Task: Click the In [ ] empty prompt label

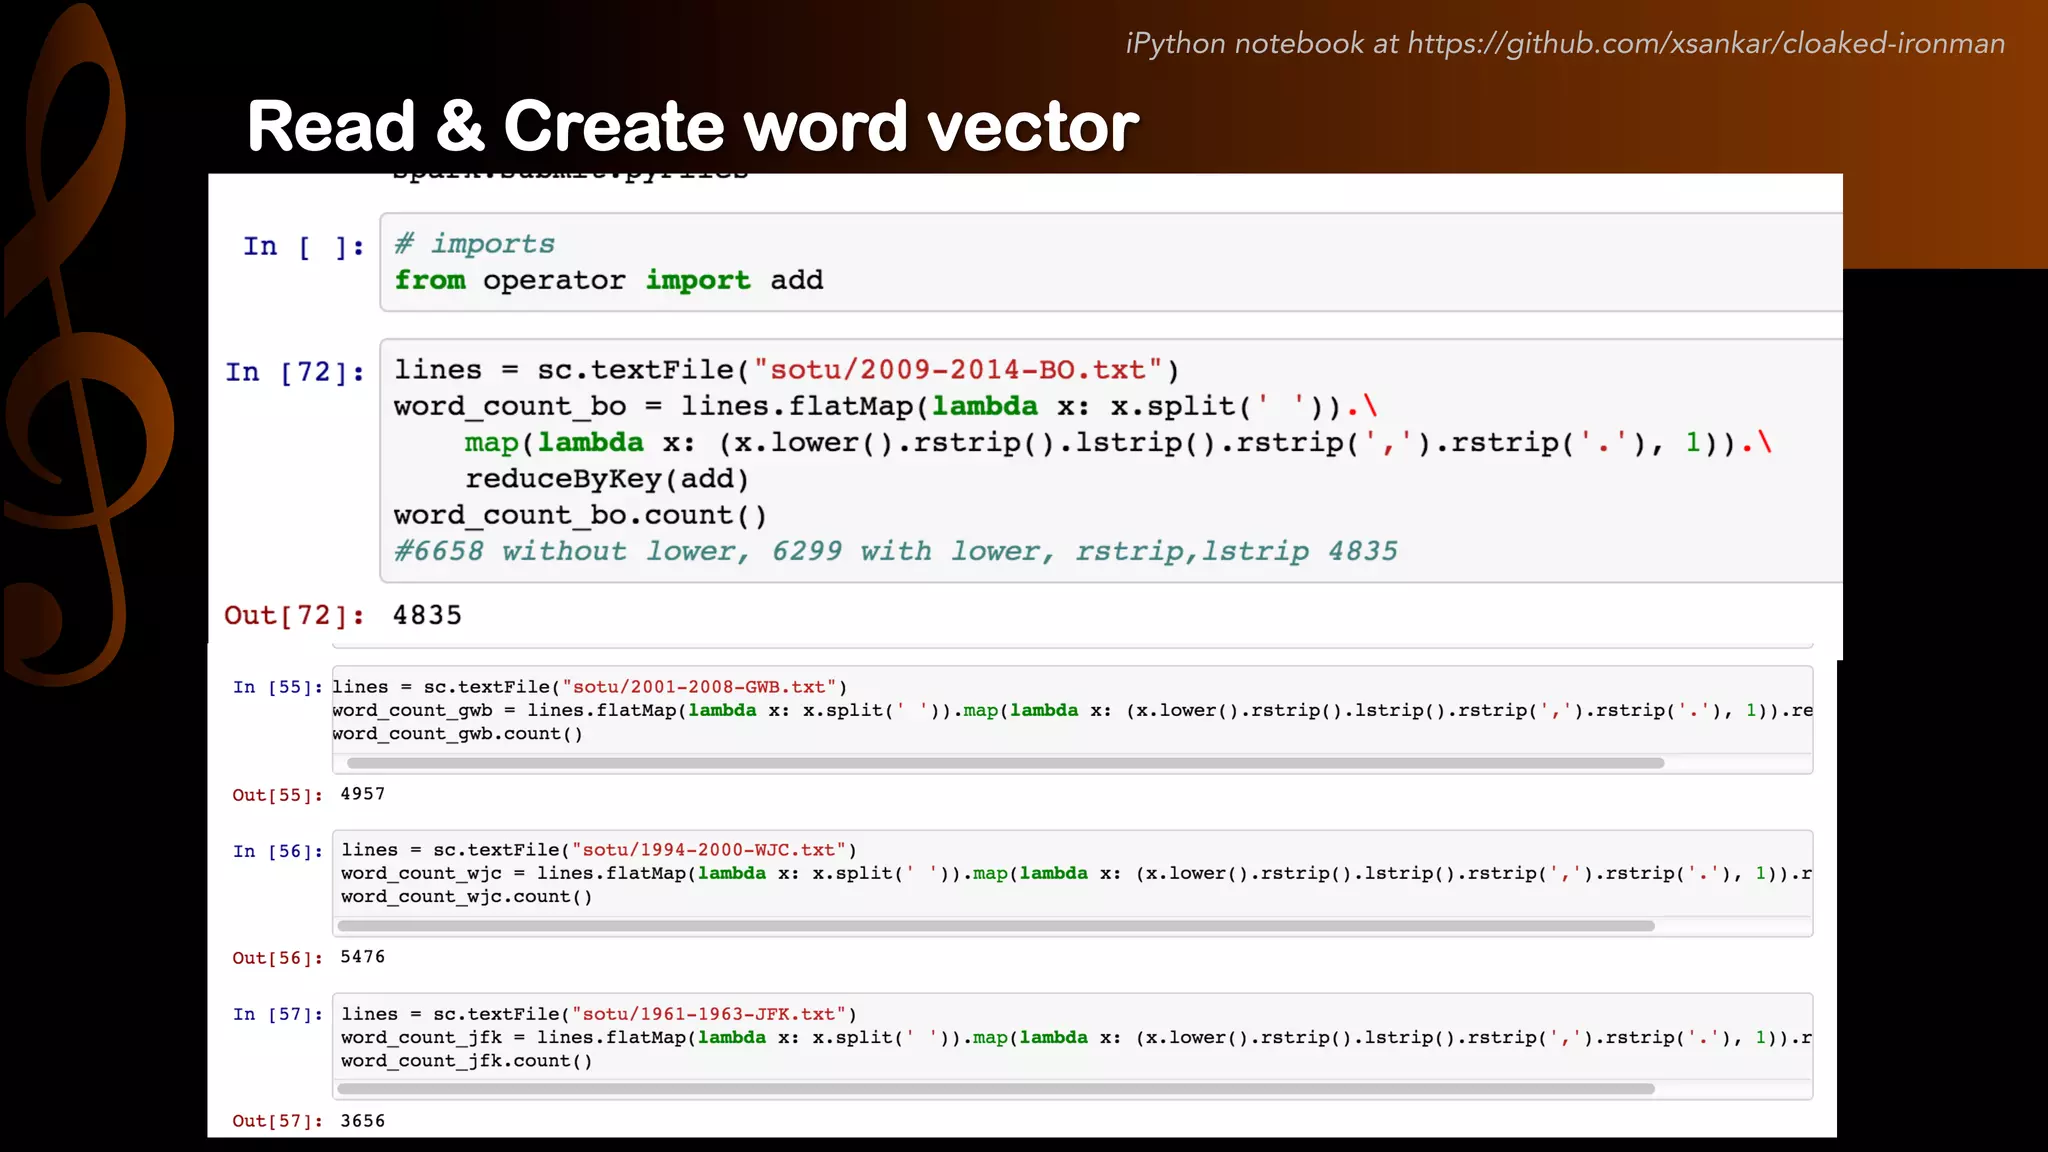Action: pos(303,247)
